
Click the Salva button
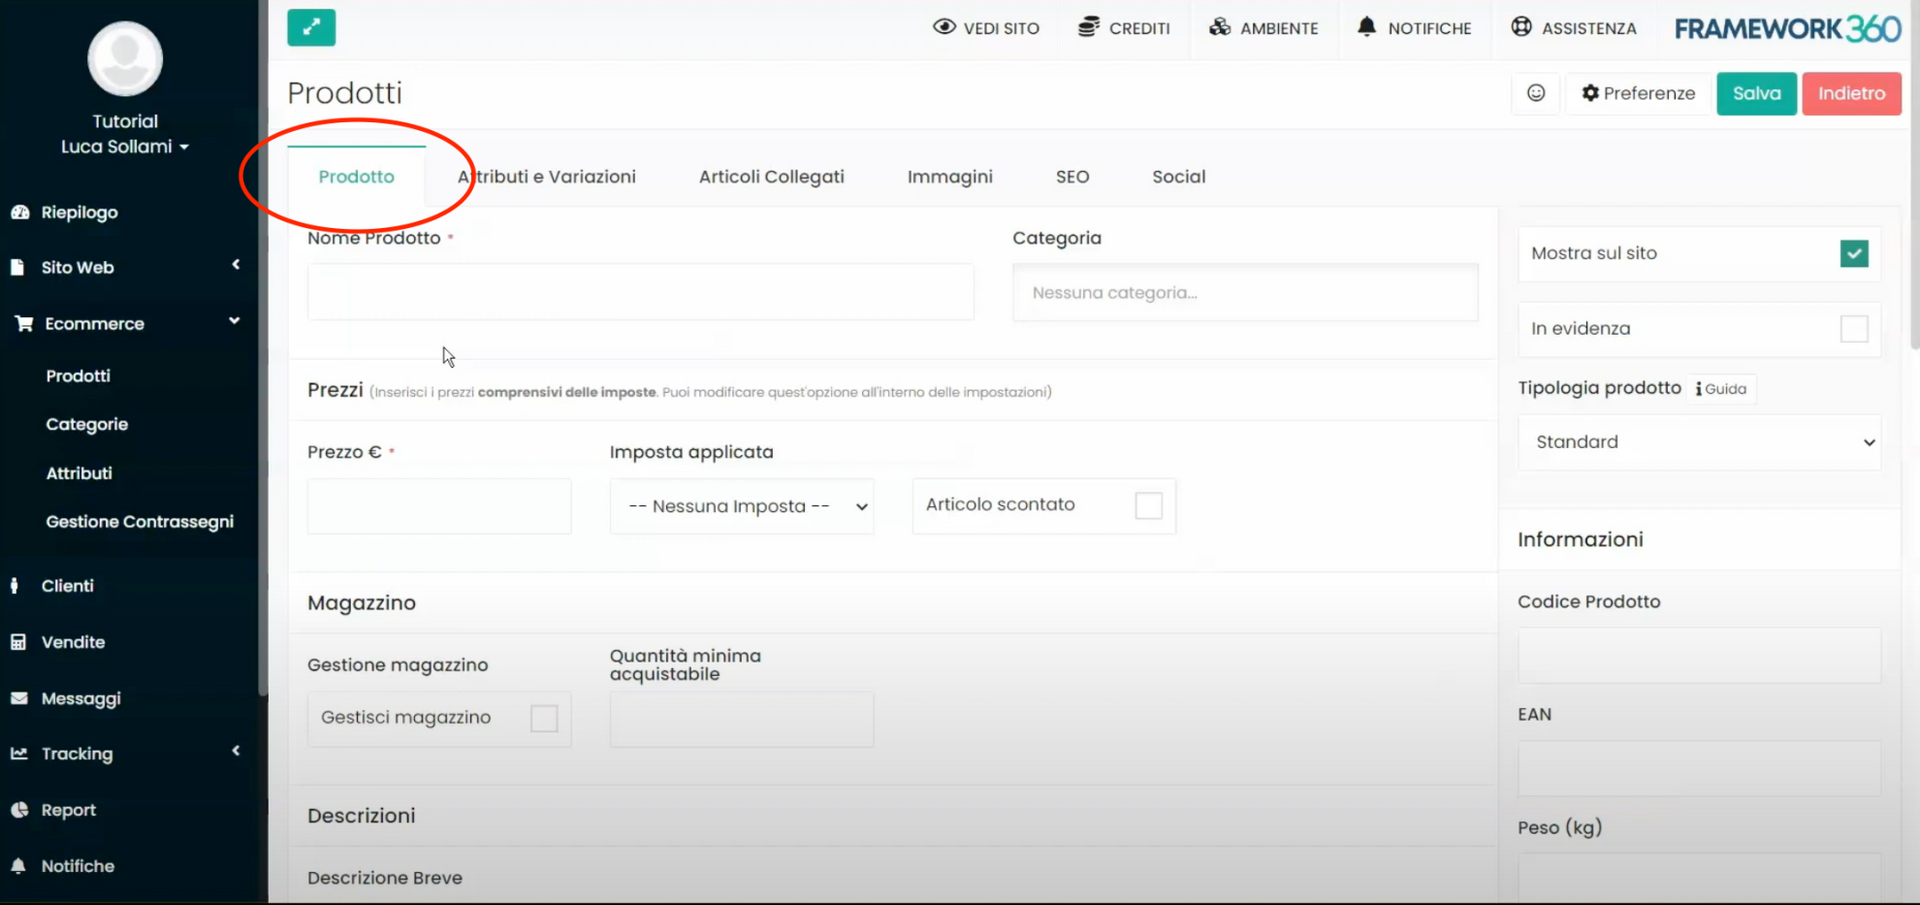(1755, 93)
